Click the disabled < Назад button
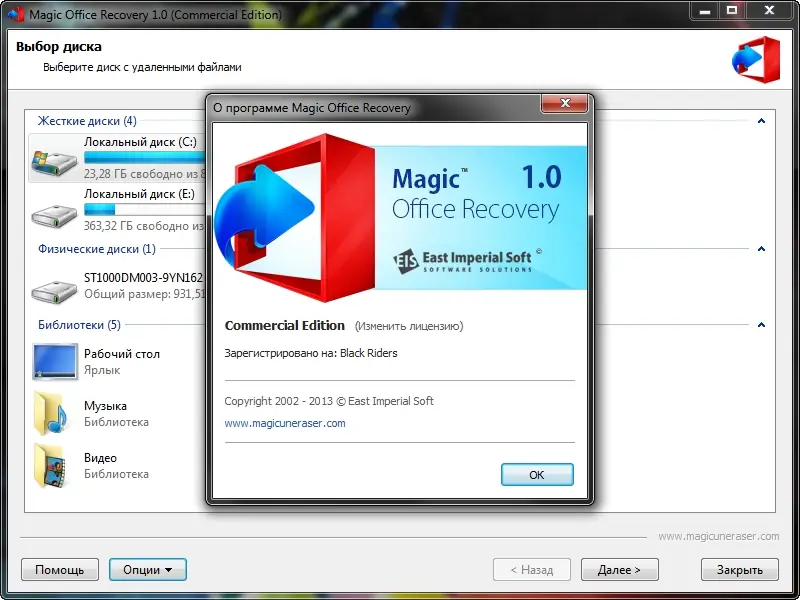Image resolution: width=800 pixels, height=600 pixels. pyautogui.click(x=532, y=569)
